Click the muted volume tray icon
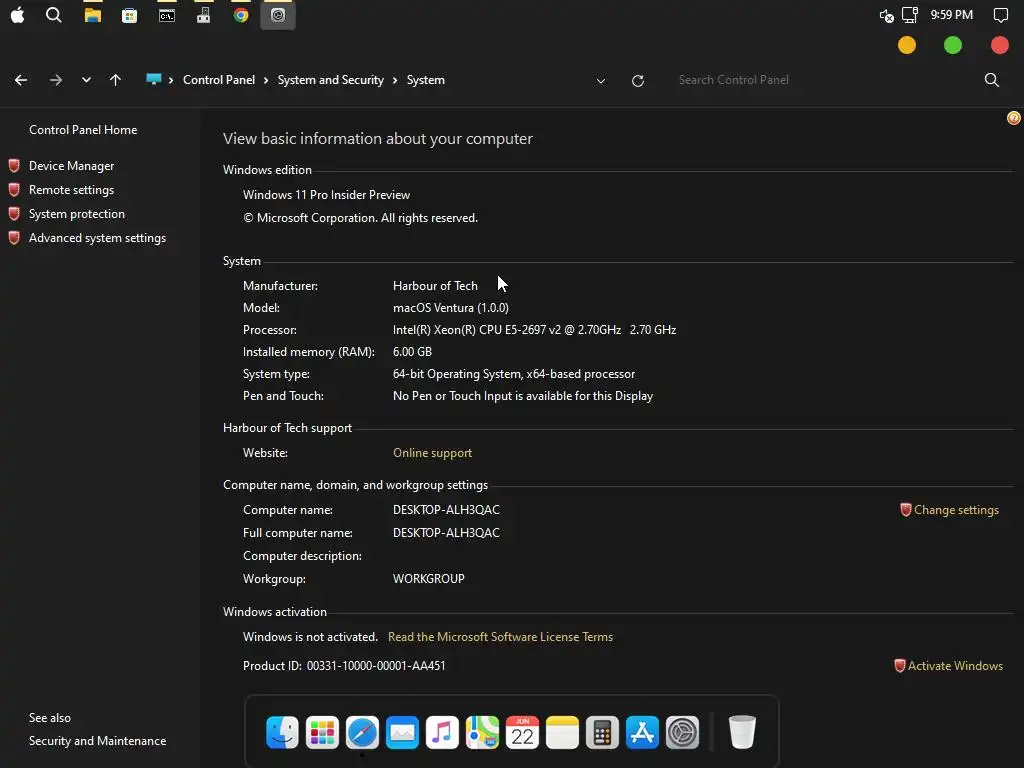This screenshot has height=768, width=1024. (886, 16)
